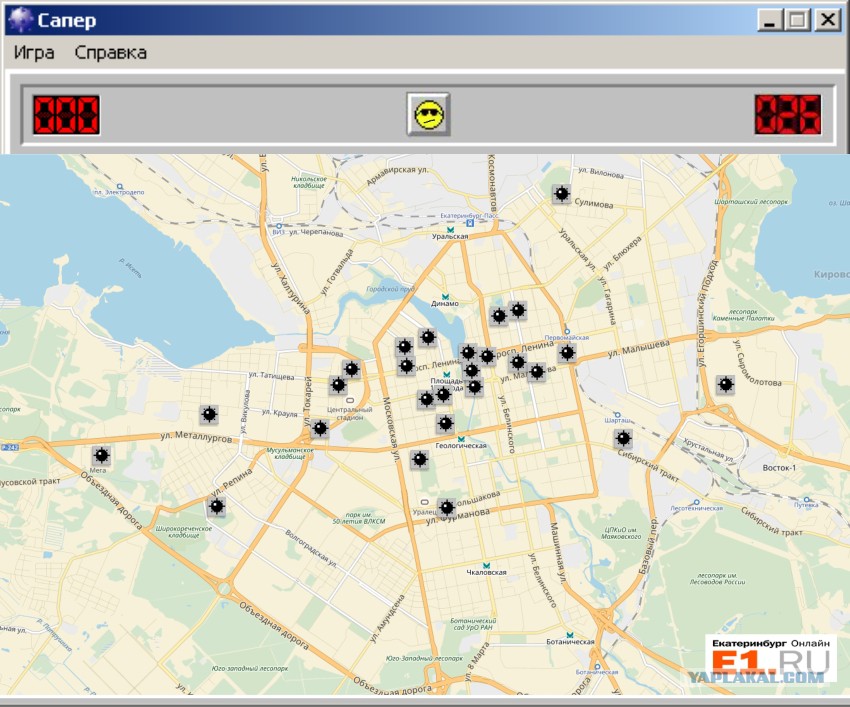This screenshot has width=850, height=707.
Task: Open the Игра menu
Action: (34, 53)
